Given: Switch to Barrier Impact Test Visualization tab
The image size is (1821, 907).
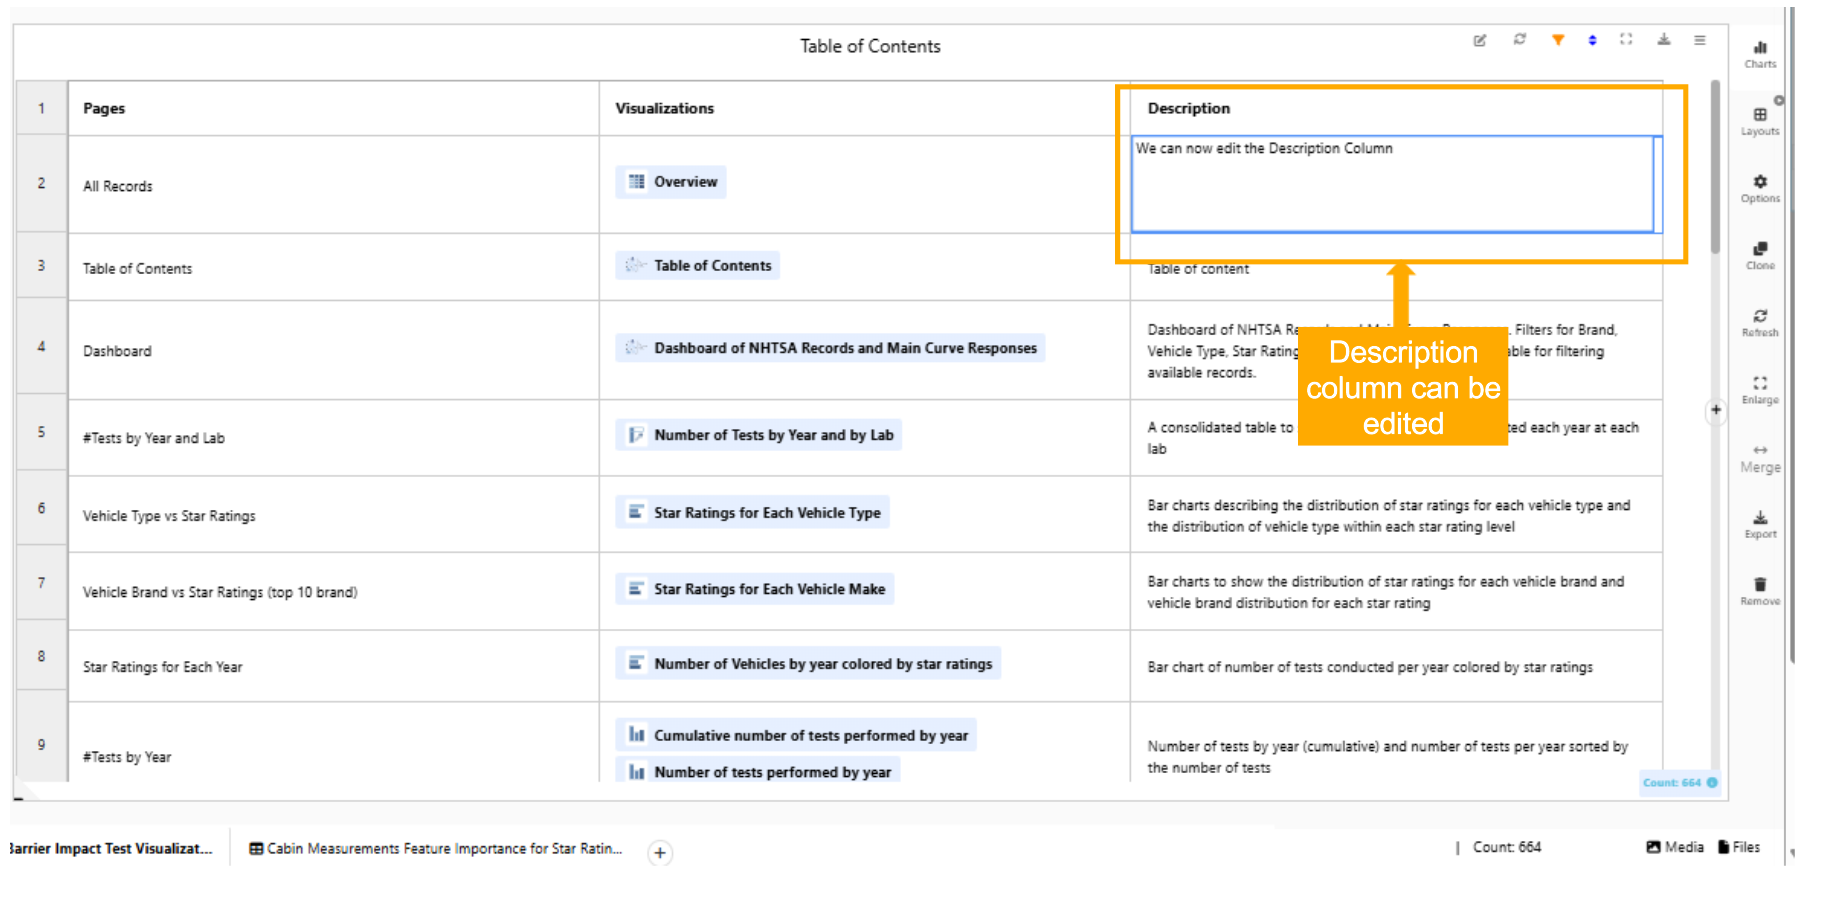Looking at the screenshot, I should tap(111, 848).
